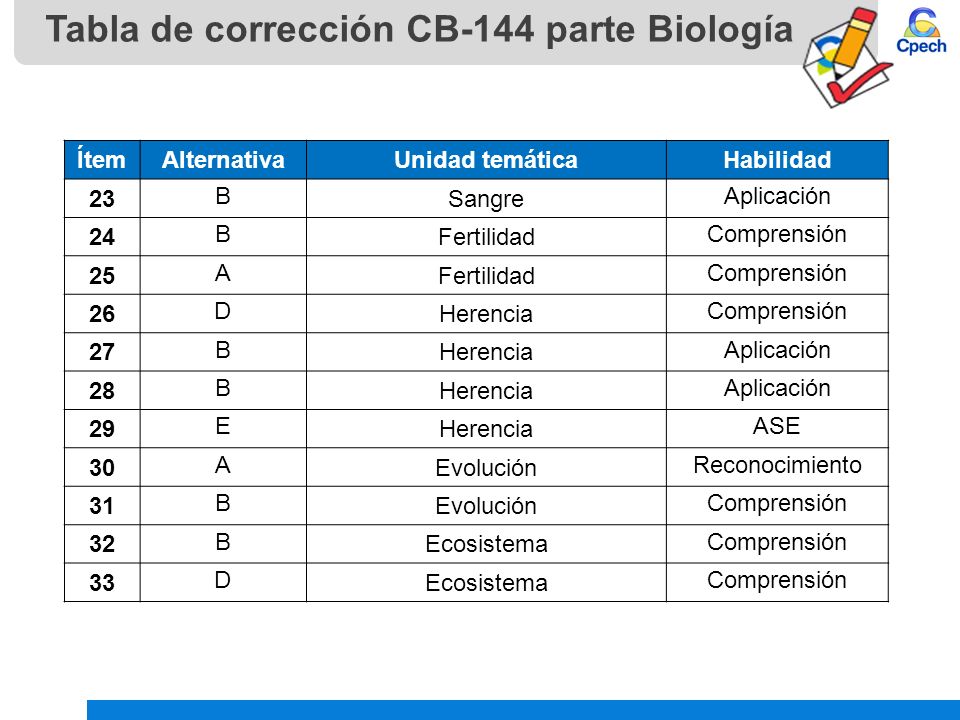Click alternative A in row 25
The width and height of the screenshot is (960, 720).
[x=223, y=275]
